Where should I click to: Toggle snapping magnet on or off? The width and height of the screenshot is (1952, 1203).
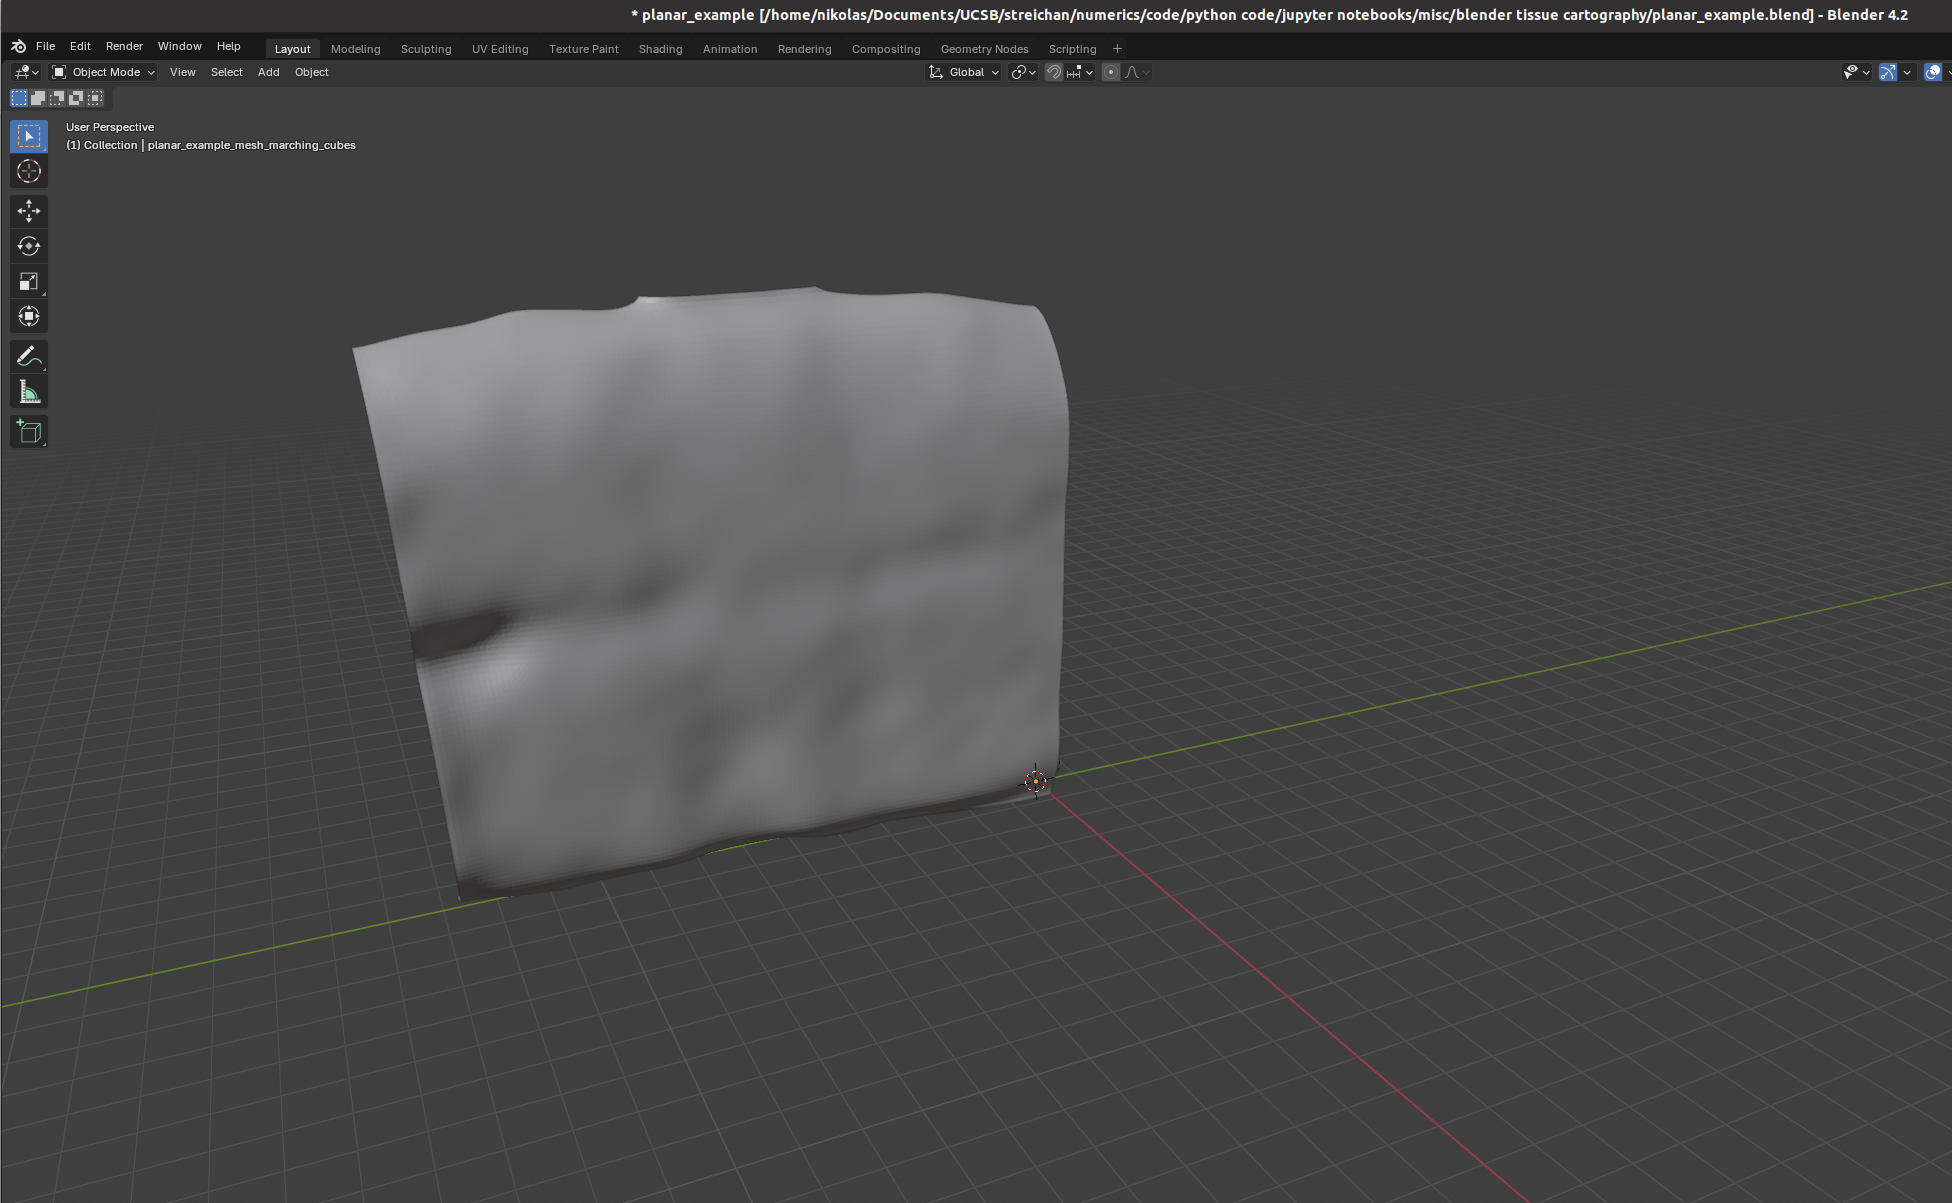1053,72
